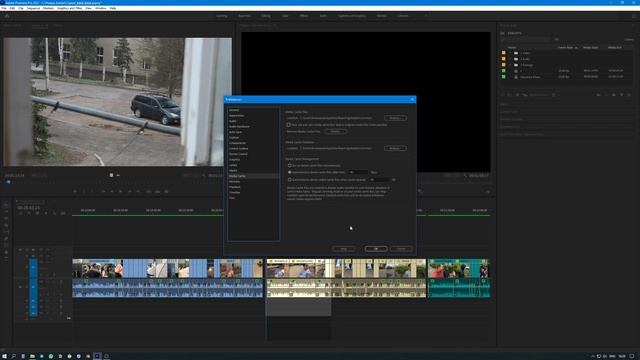Click the days value field for cache age
Screen dimensions: 640x360
tap(358, 172)
